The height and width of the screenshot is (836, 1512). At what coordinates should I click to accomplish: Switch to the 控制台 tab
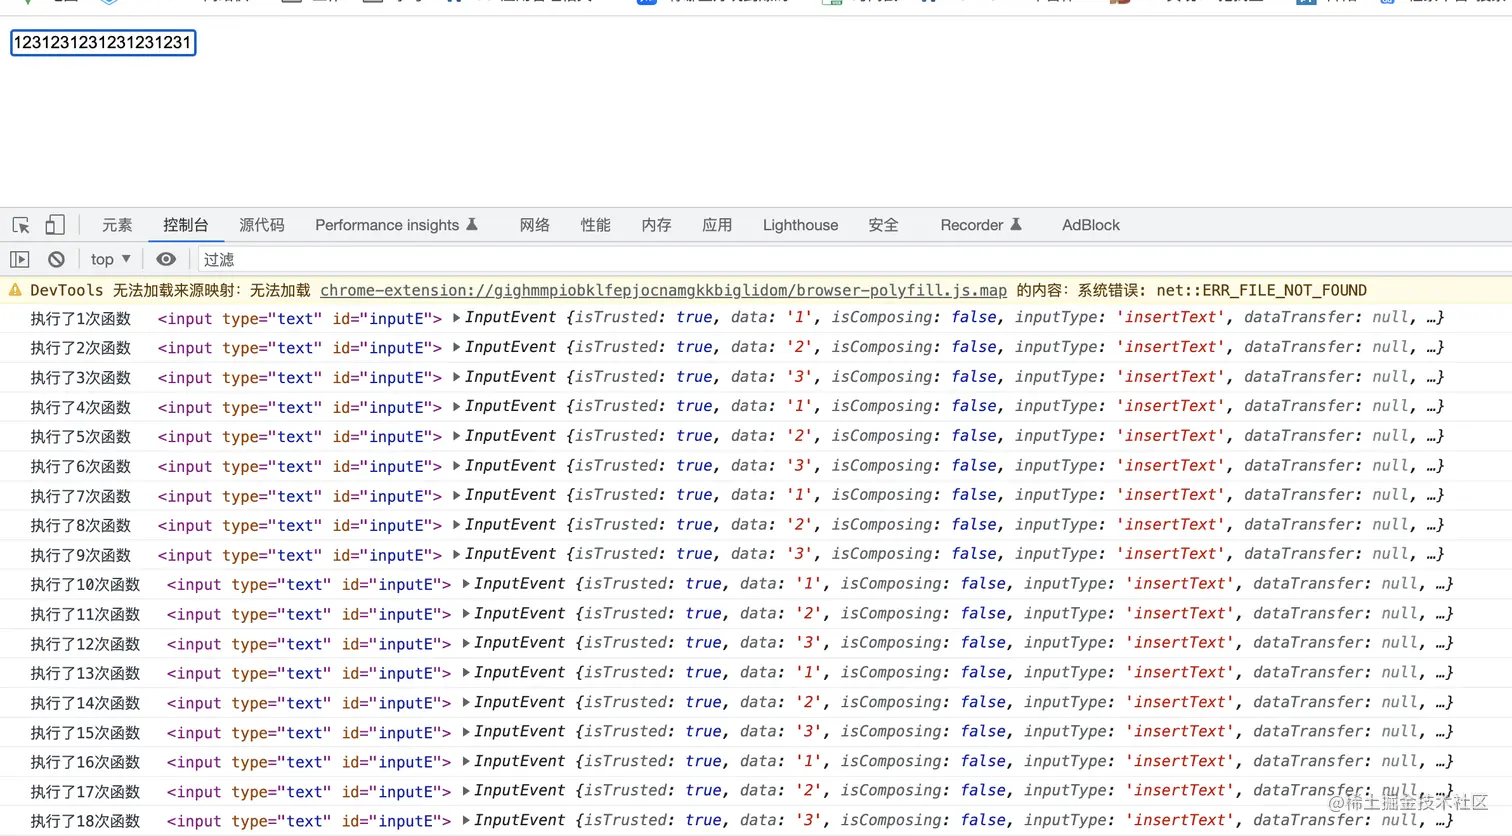click(x=186, y=225)
